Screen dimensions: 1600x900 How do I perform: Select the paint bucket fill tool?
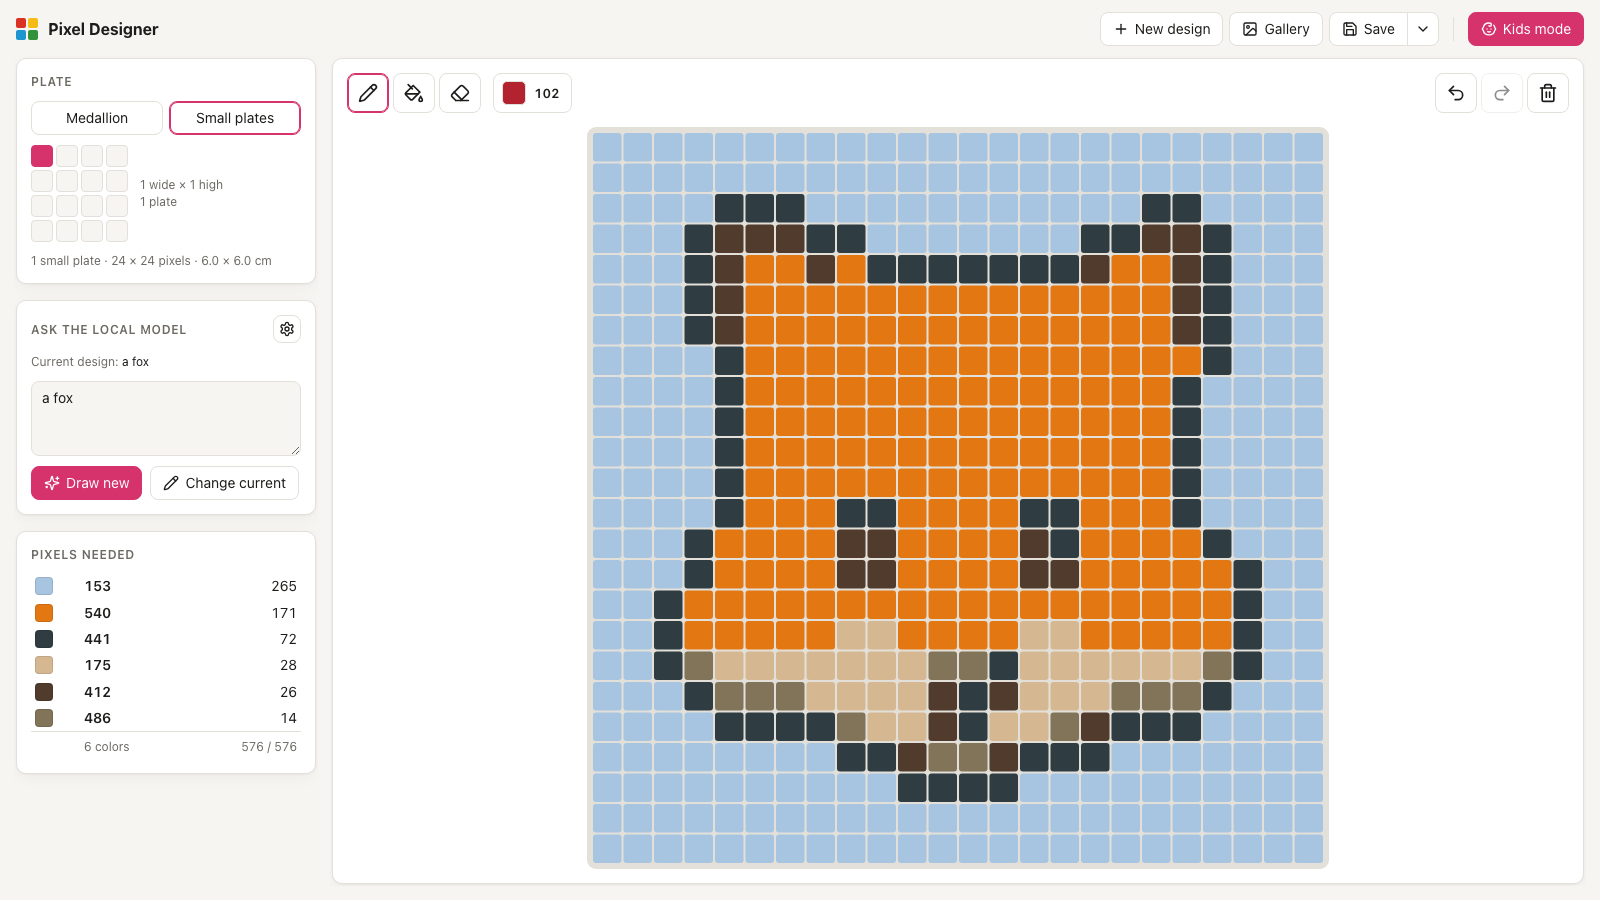pos(414,93)
